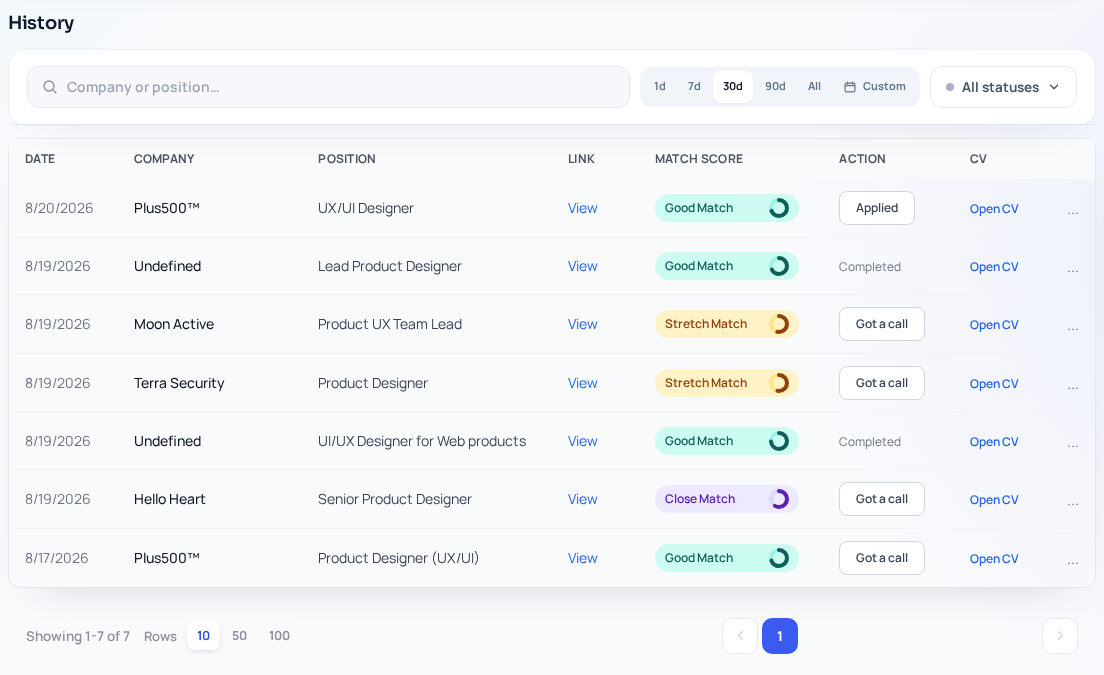The height and width of the screenshot is (675, 1104).
Task: Click the calendar icon next to Custom
Action: click(x=850, y=87)
